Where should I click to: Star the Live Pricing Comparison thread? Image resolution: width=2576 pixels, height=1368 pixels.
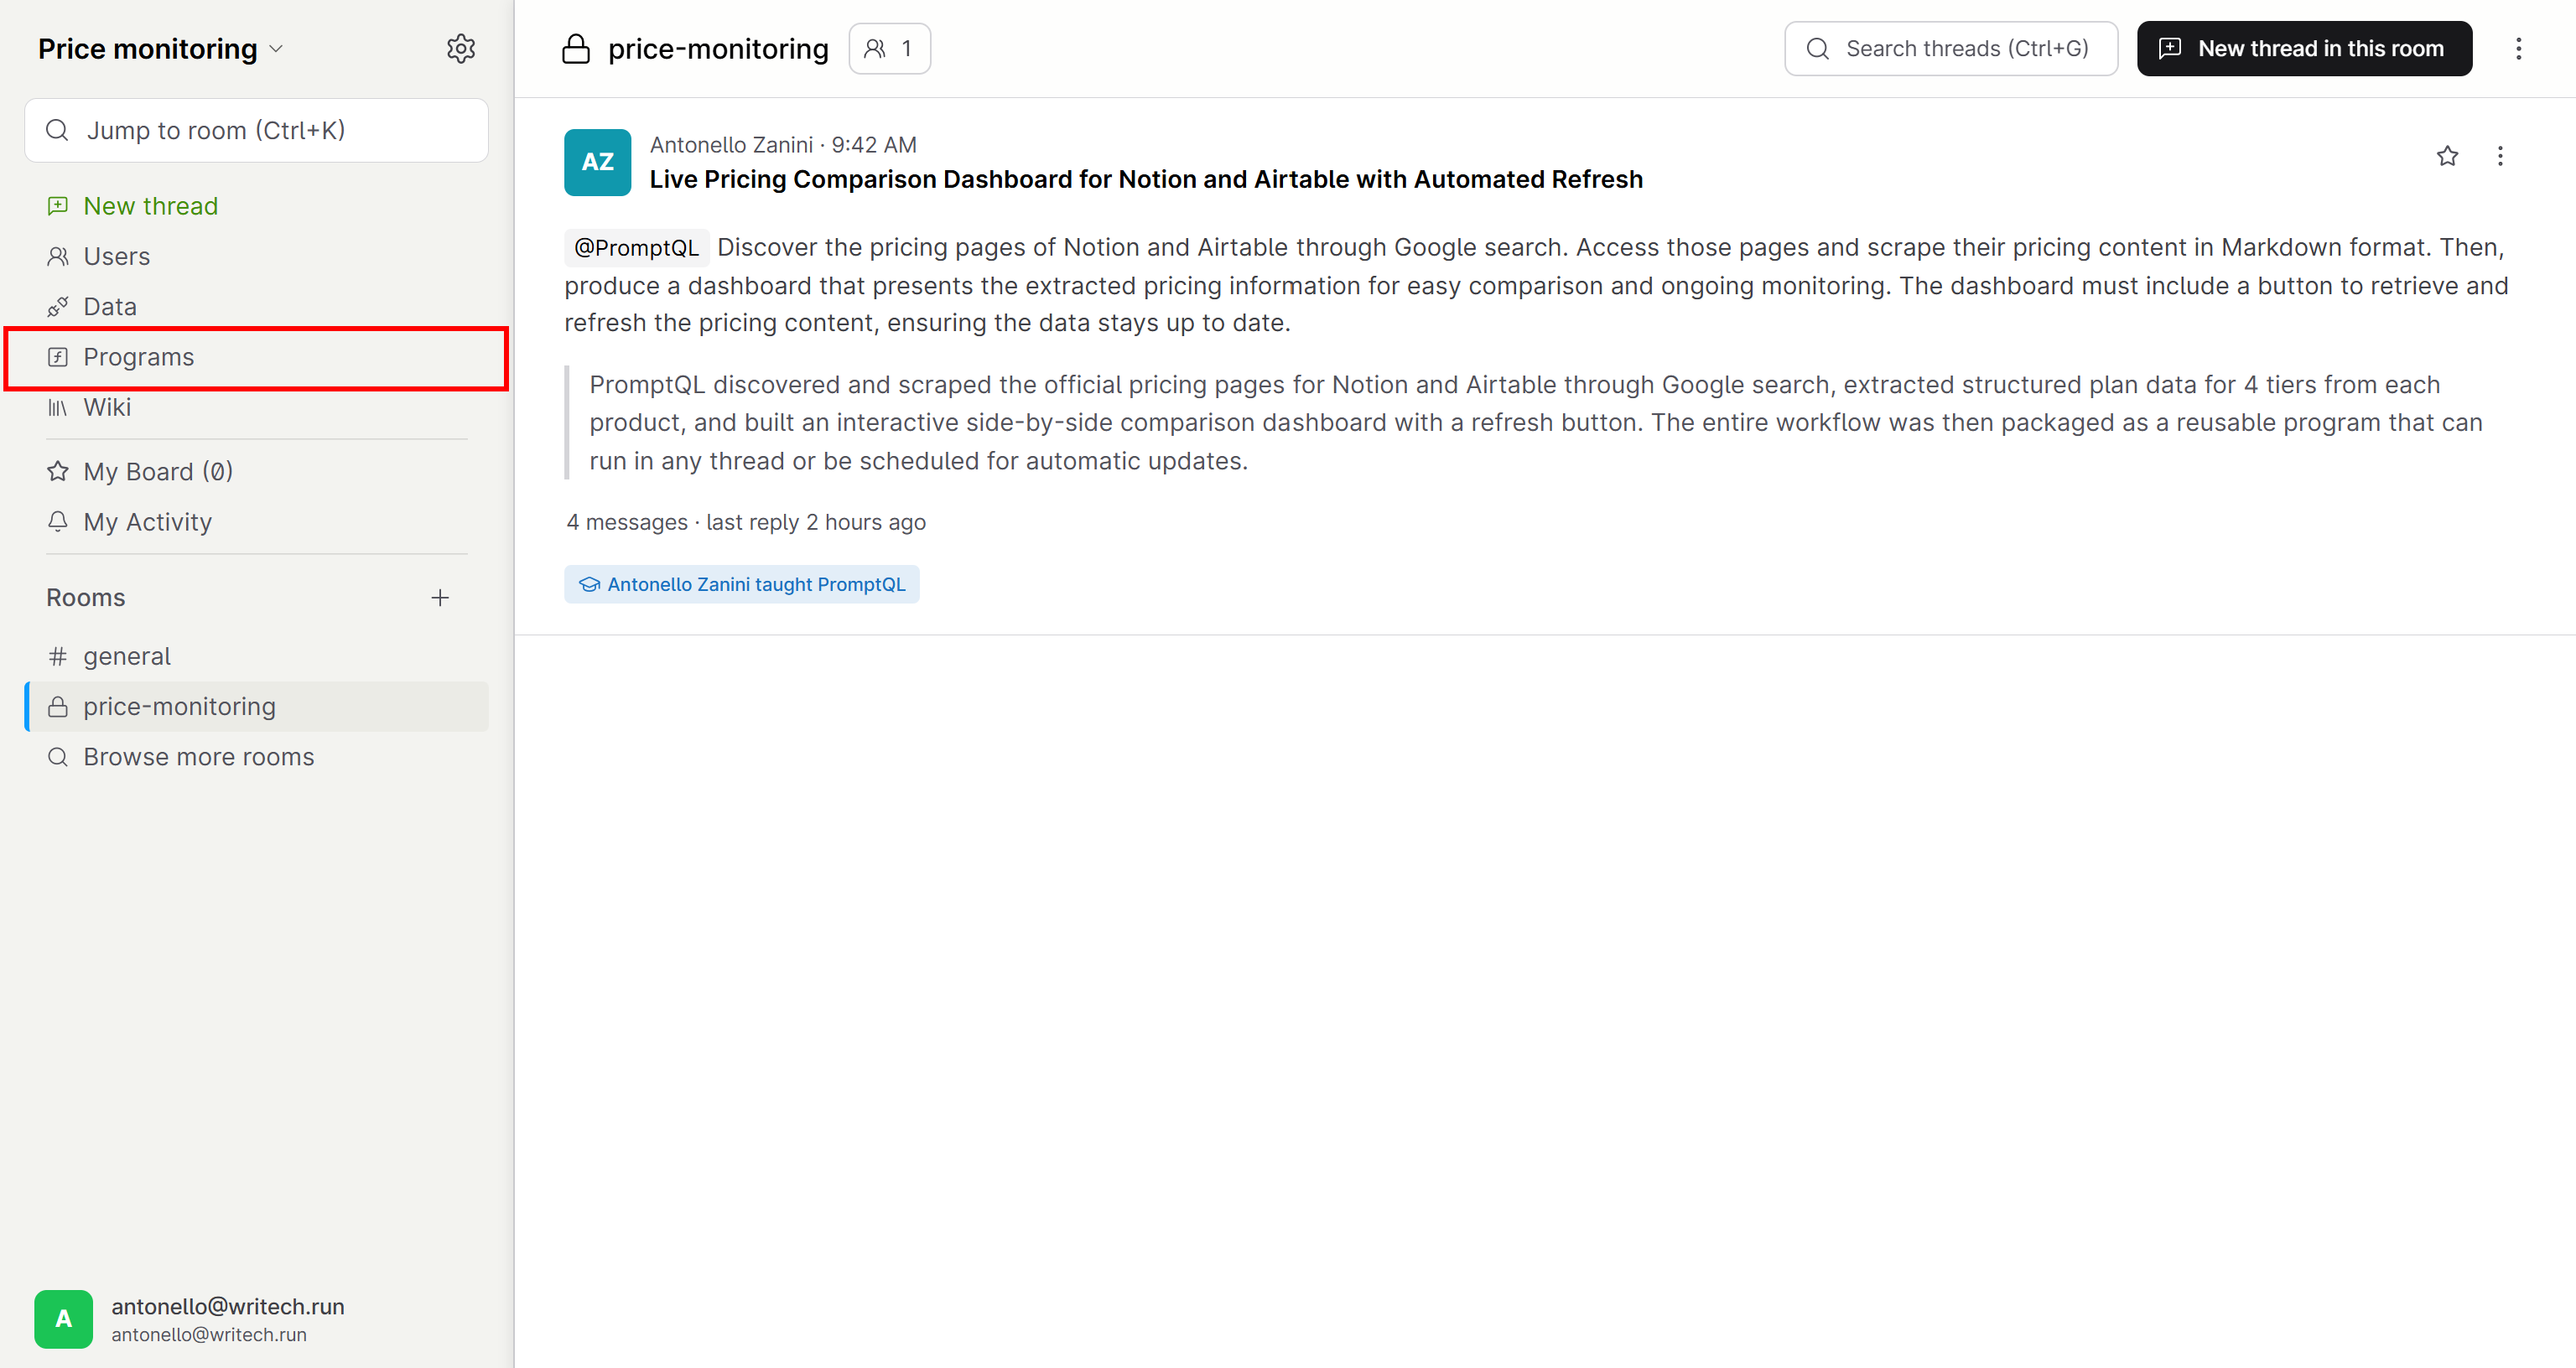(x=2447, y=156)
